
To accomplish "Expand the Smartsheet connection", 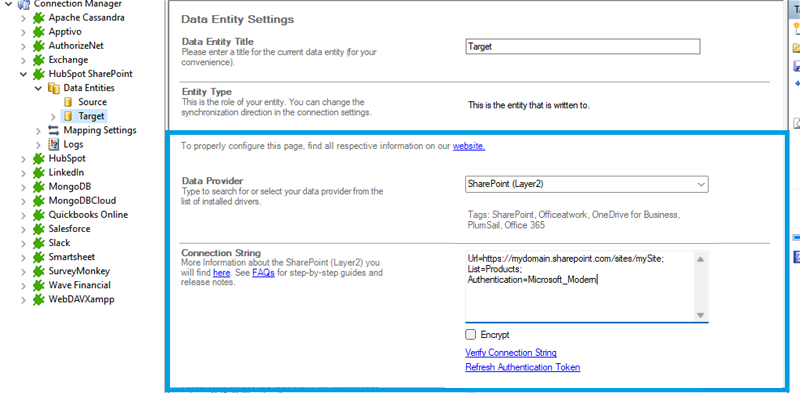I will point(23,257).
